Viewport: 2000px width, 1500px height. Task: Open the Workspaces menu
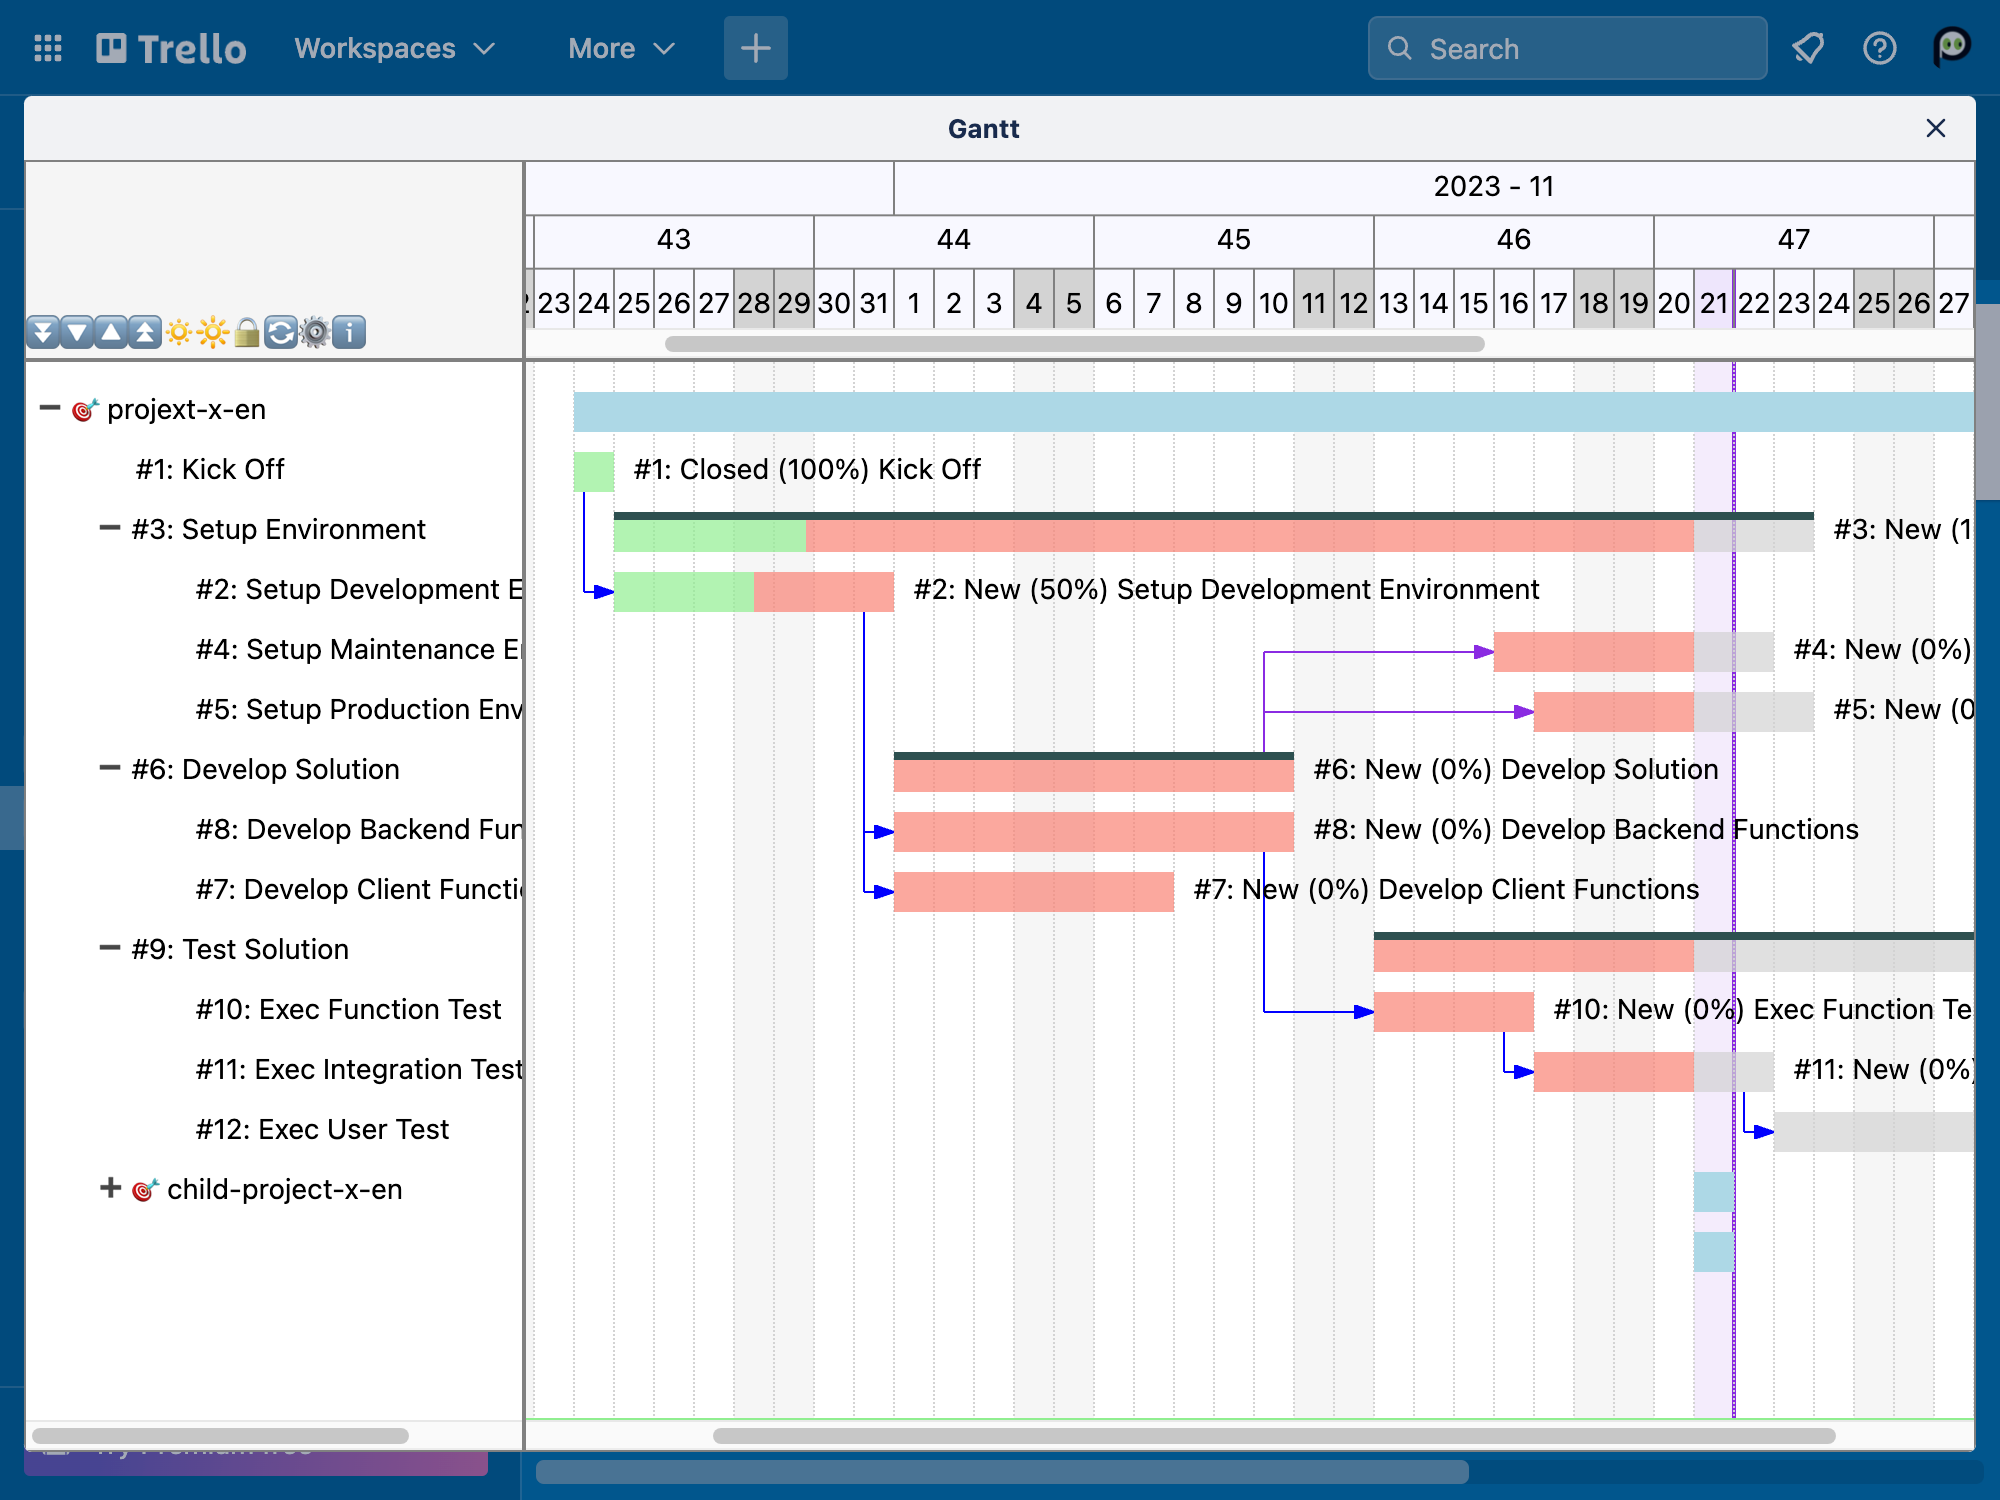click(393, 47)
